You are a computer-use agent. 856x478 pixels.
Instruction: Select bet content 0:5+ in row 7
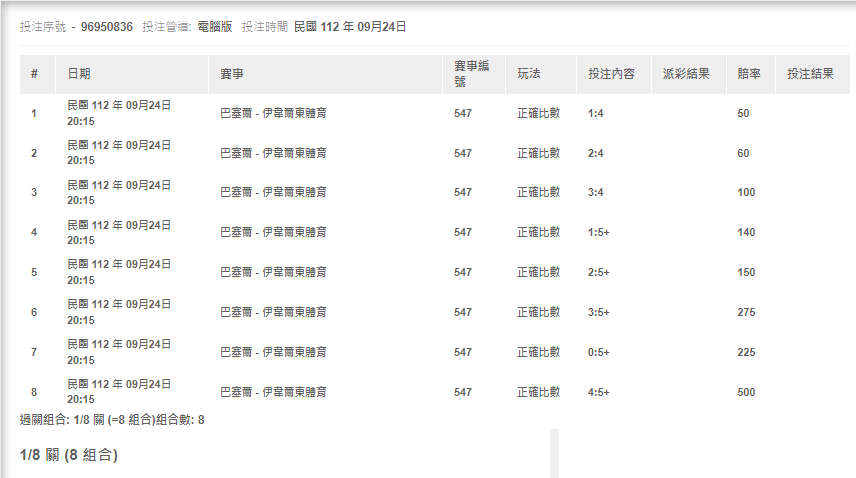[599, 352]
